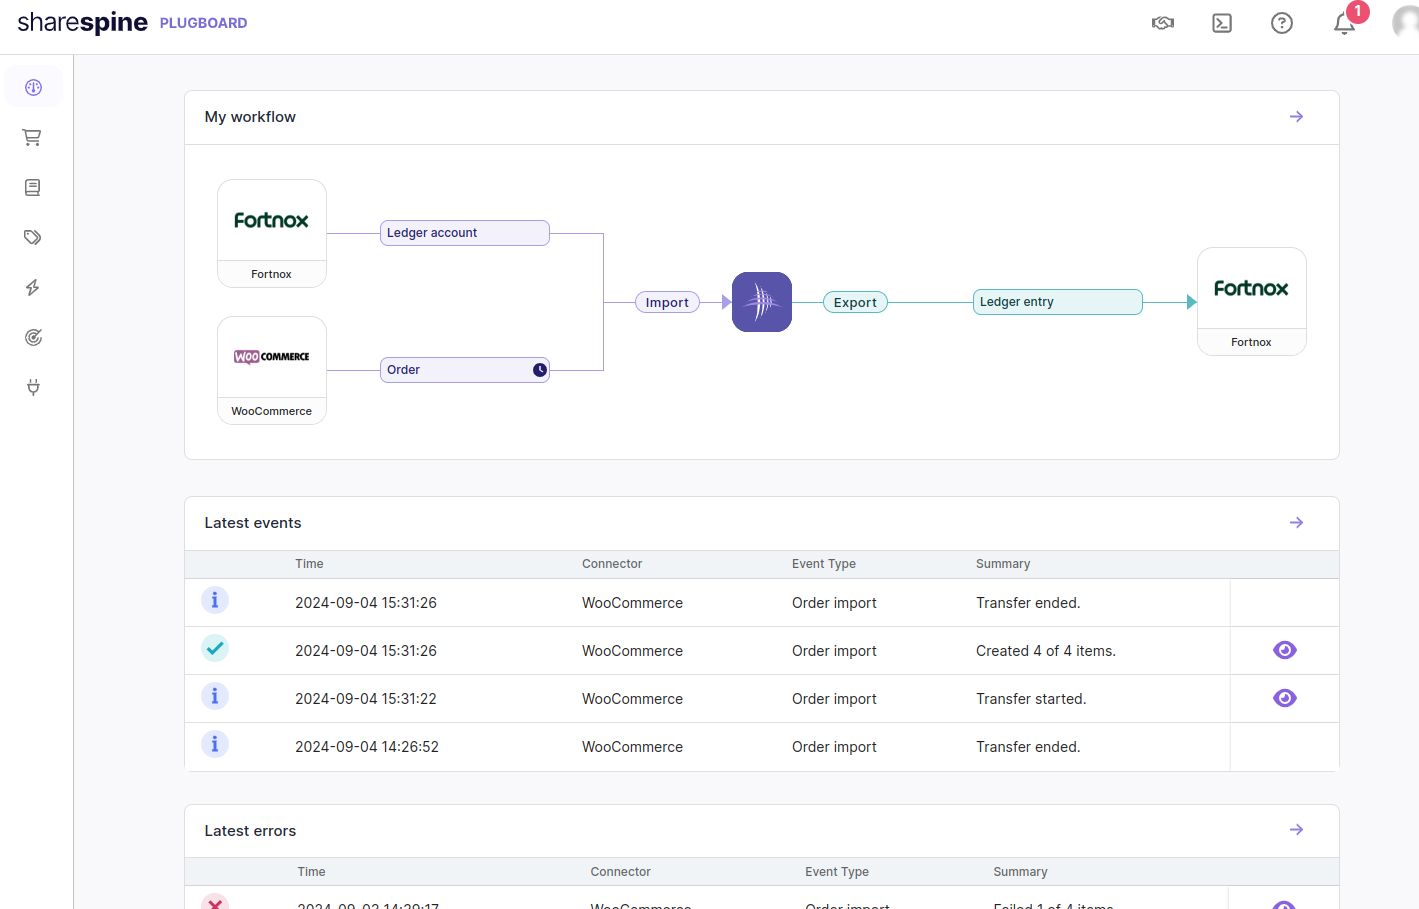
Task: Expand Latest errors via arrow
Action: (1297, 830)
